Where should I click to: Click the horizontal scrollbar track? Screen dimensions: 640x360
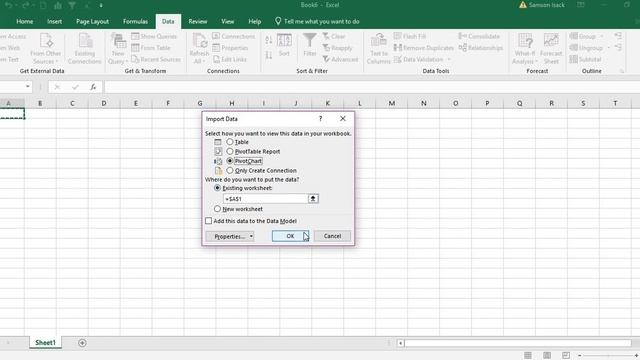518,343
